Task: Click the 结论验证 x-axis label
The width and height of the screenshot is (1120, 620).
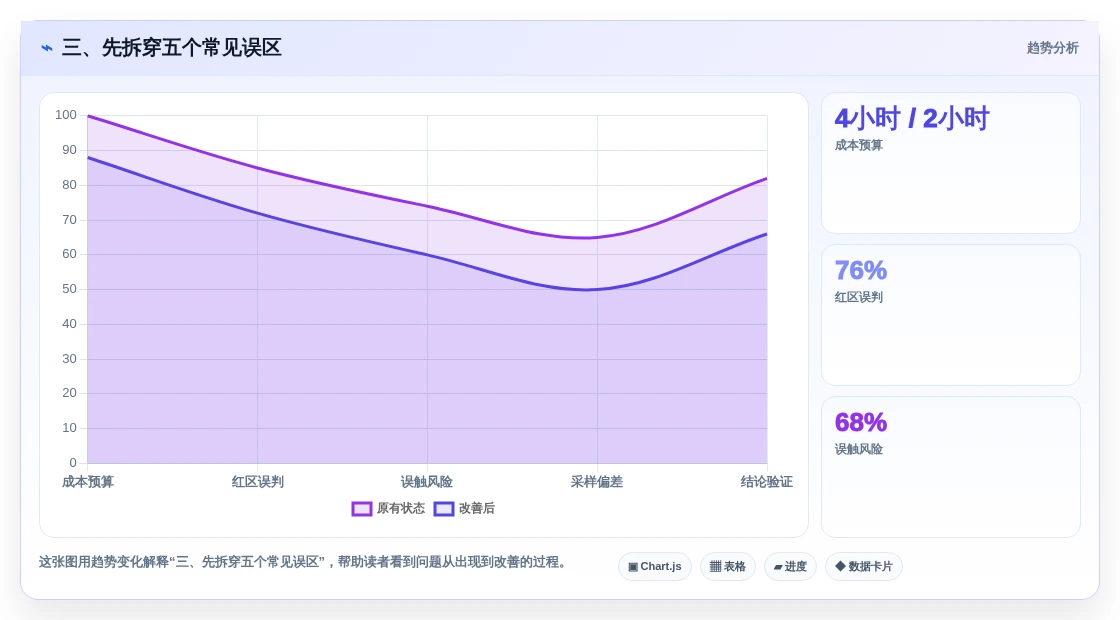Action: [x=766, y=482]
